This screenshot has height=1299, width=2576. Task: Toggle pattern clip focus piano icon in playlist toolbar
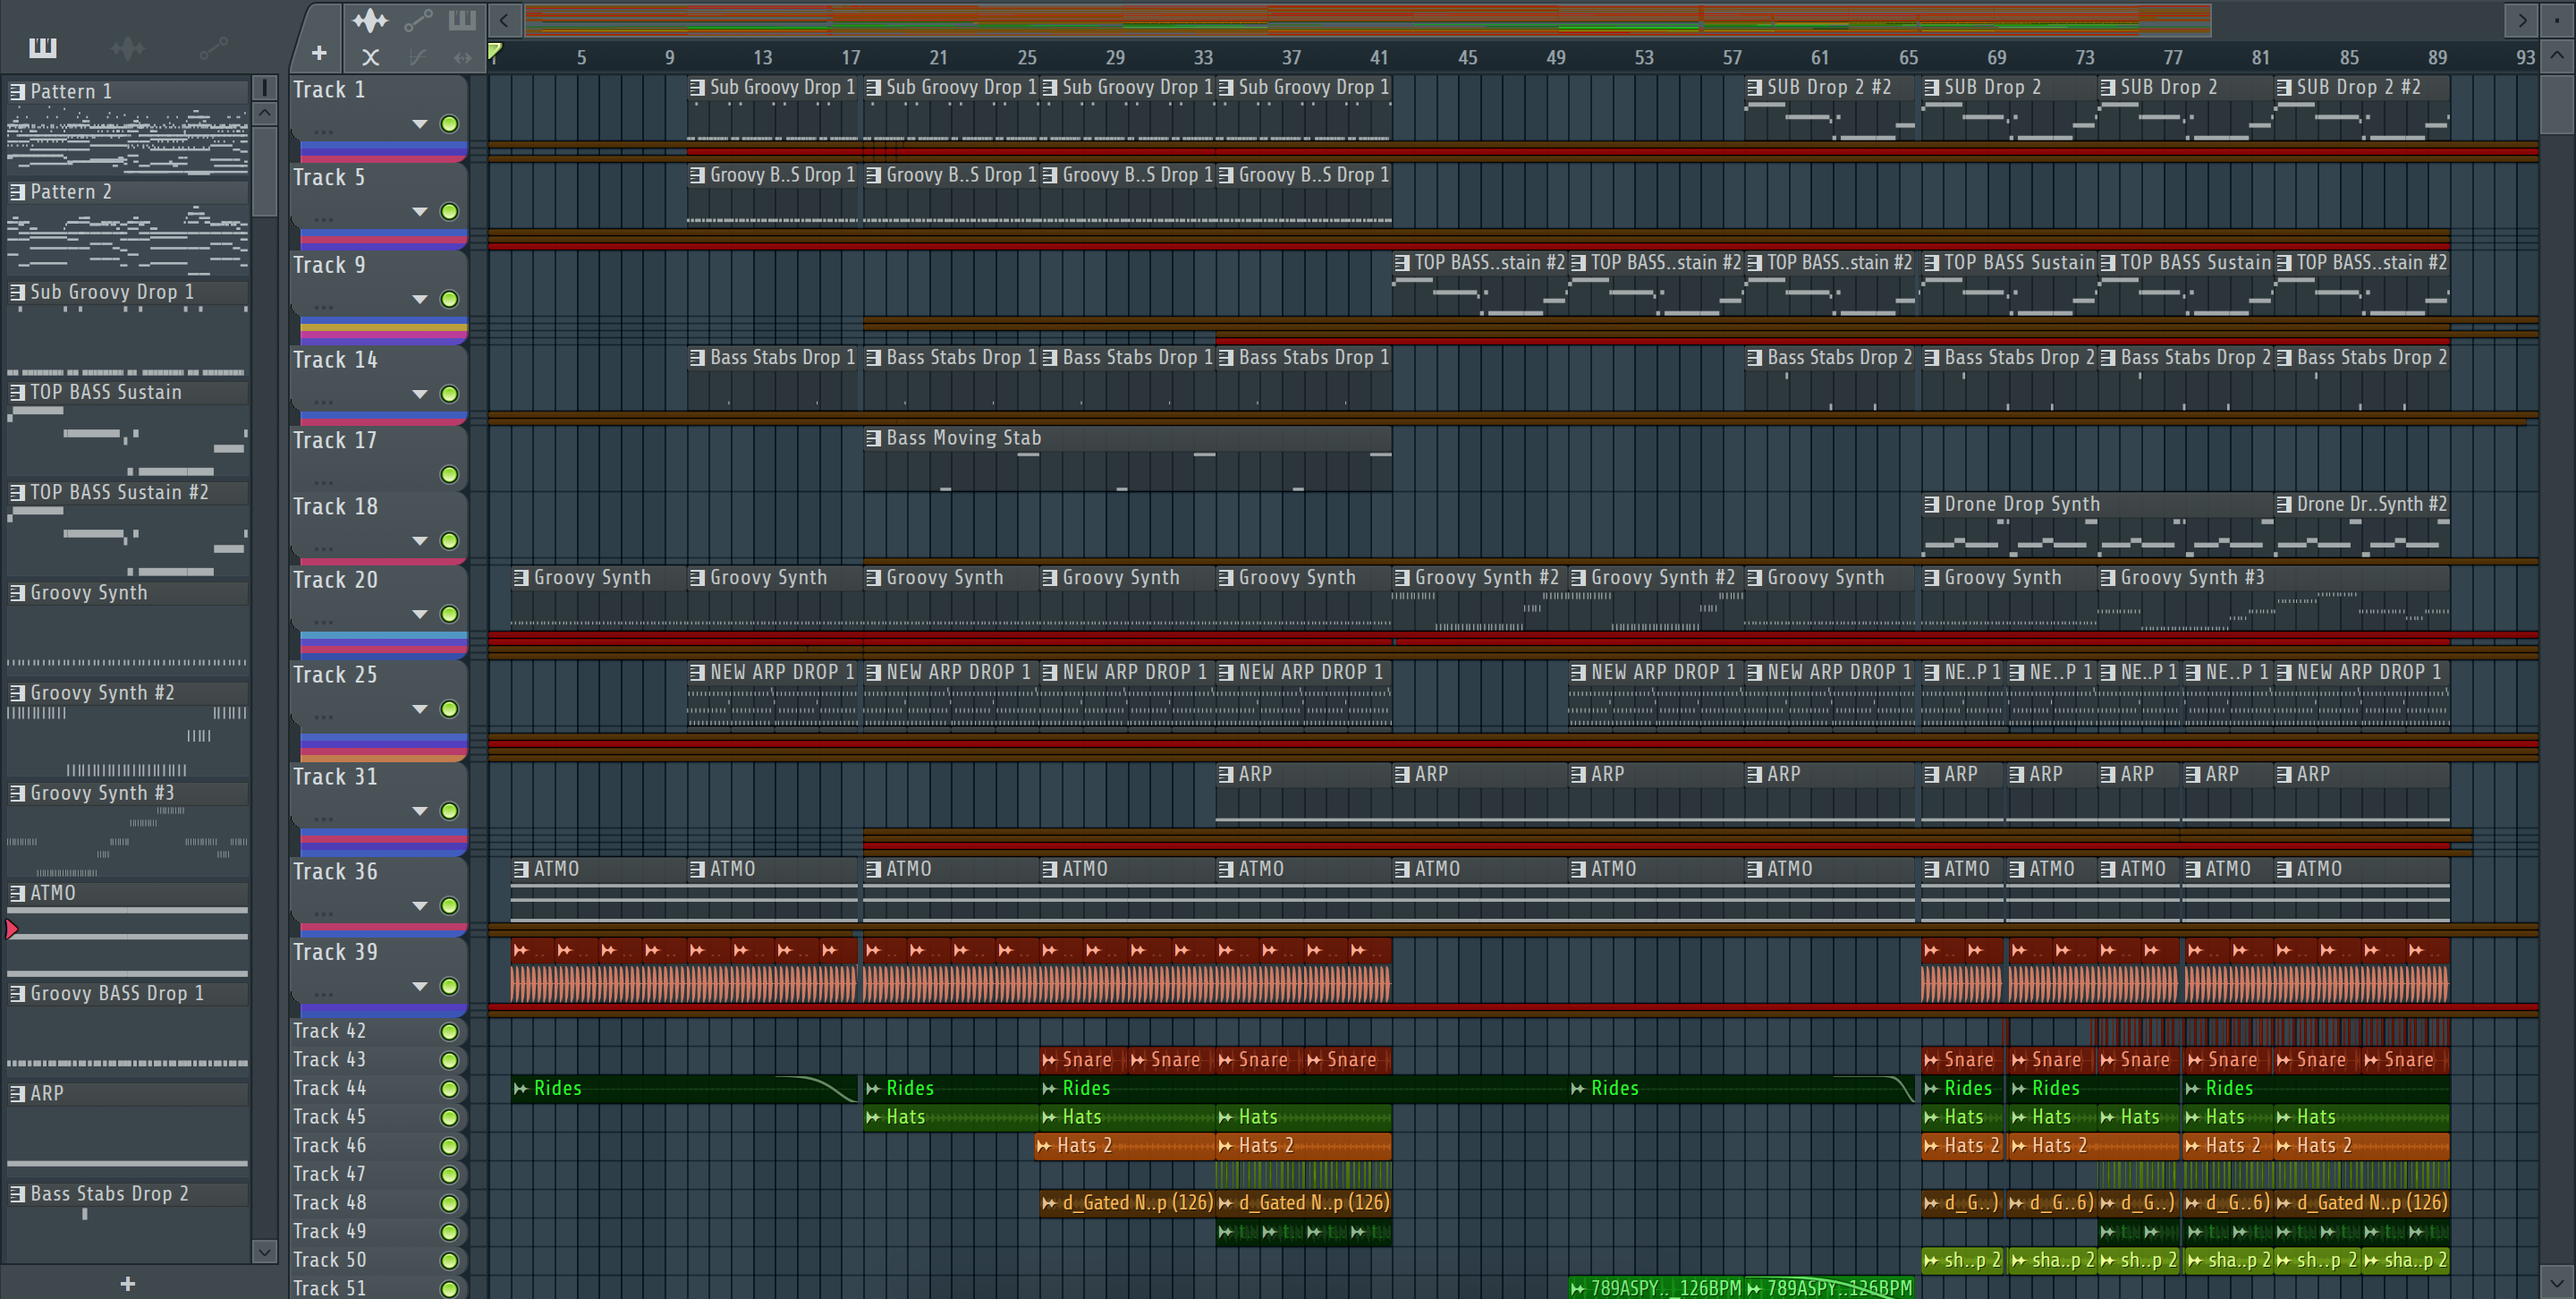point(462,20)
